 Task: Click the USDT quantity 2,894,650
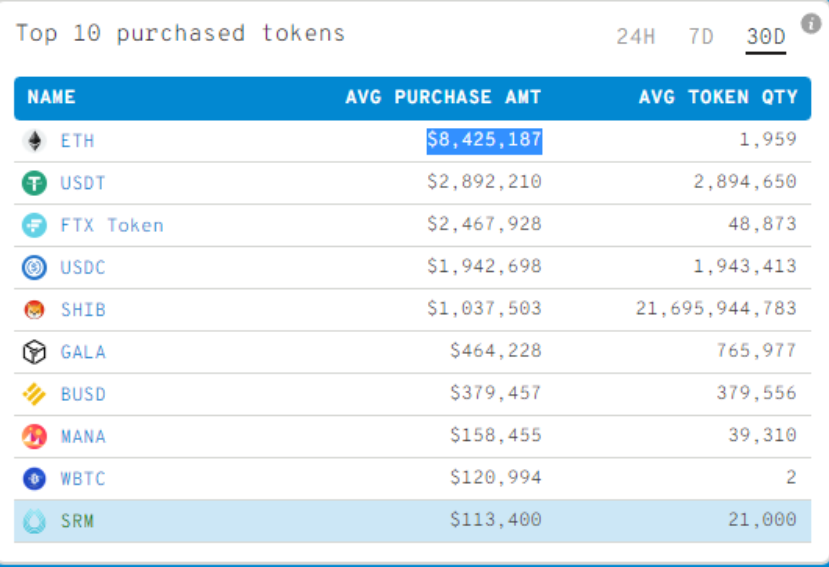coord(745,182)
